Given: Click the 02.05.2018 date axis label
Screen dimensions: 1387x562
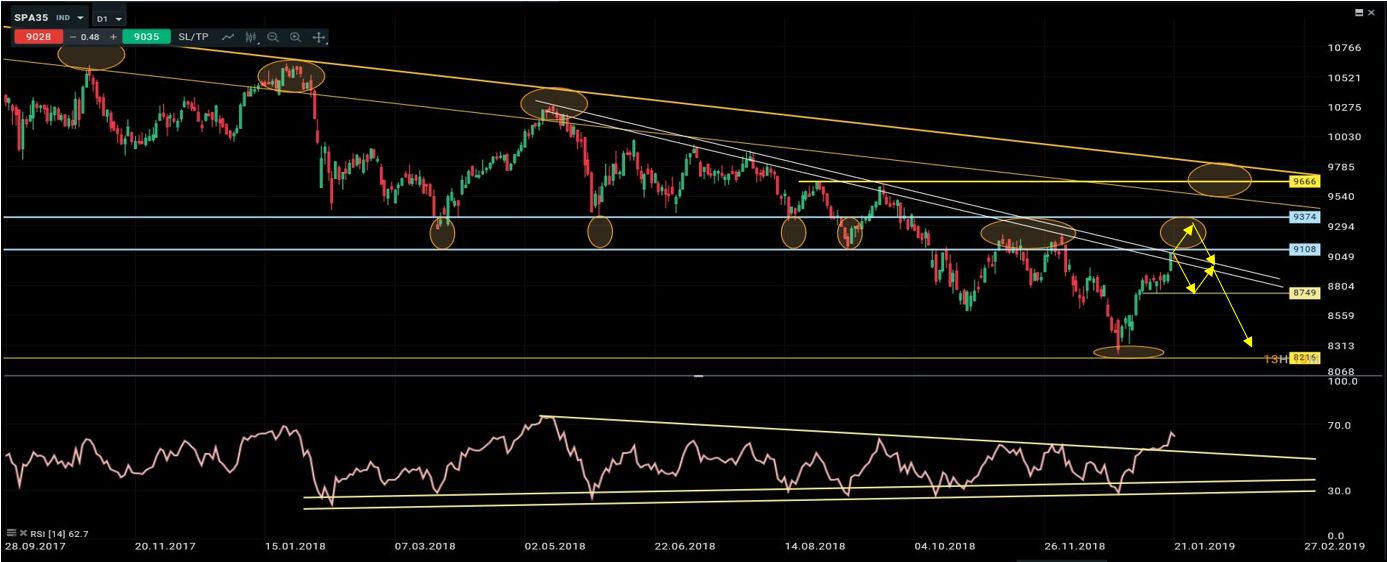Looking at the screenshot, I should [557, 547].
